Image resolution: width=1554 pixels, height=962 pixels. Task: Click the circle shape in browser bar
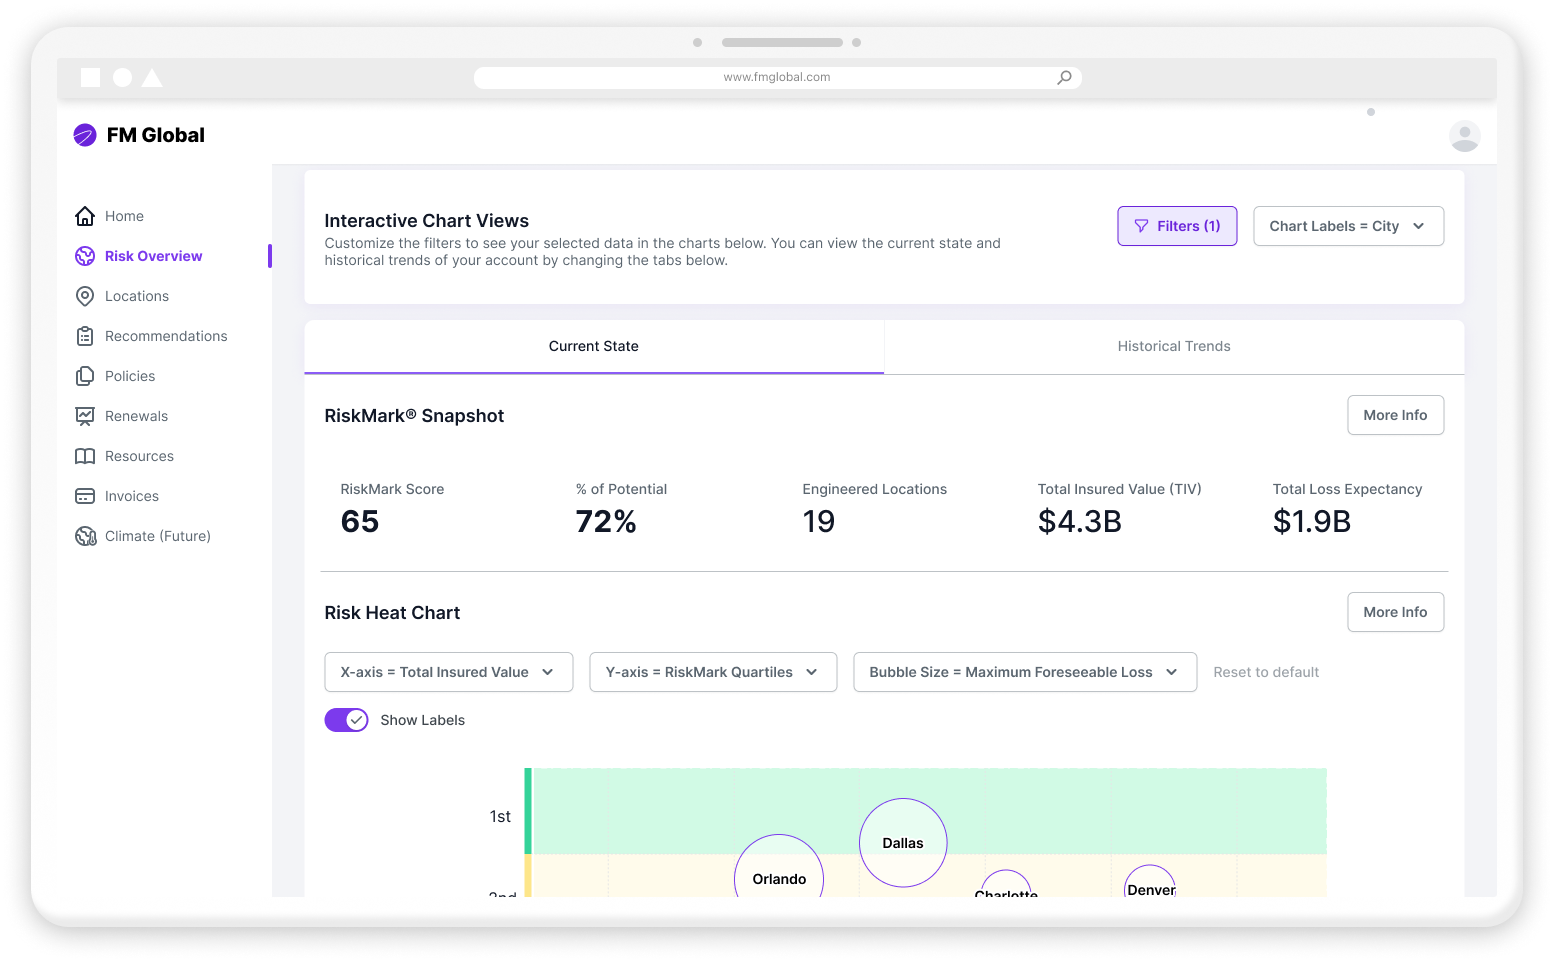point(122,77)
